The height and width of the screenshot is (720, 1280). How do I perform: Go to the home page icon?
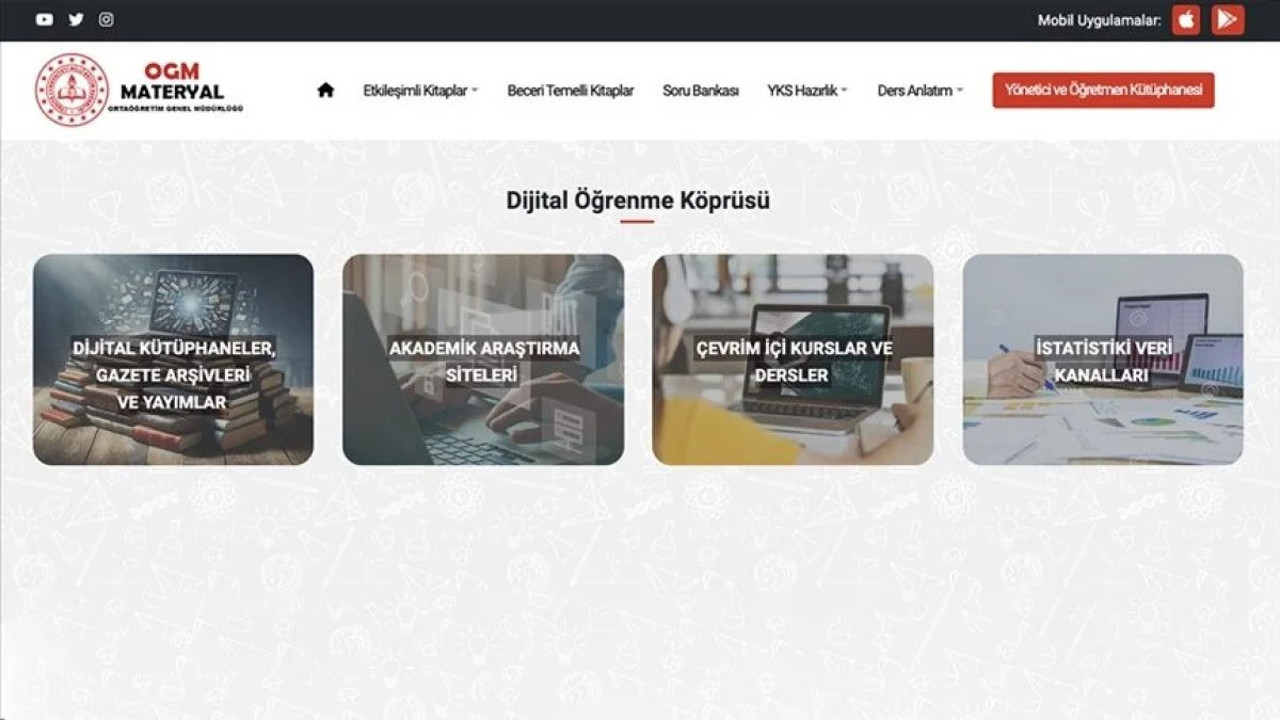coord(325,90)
